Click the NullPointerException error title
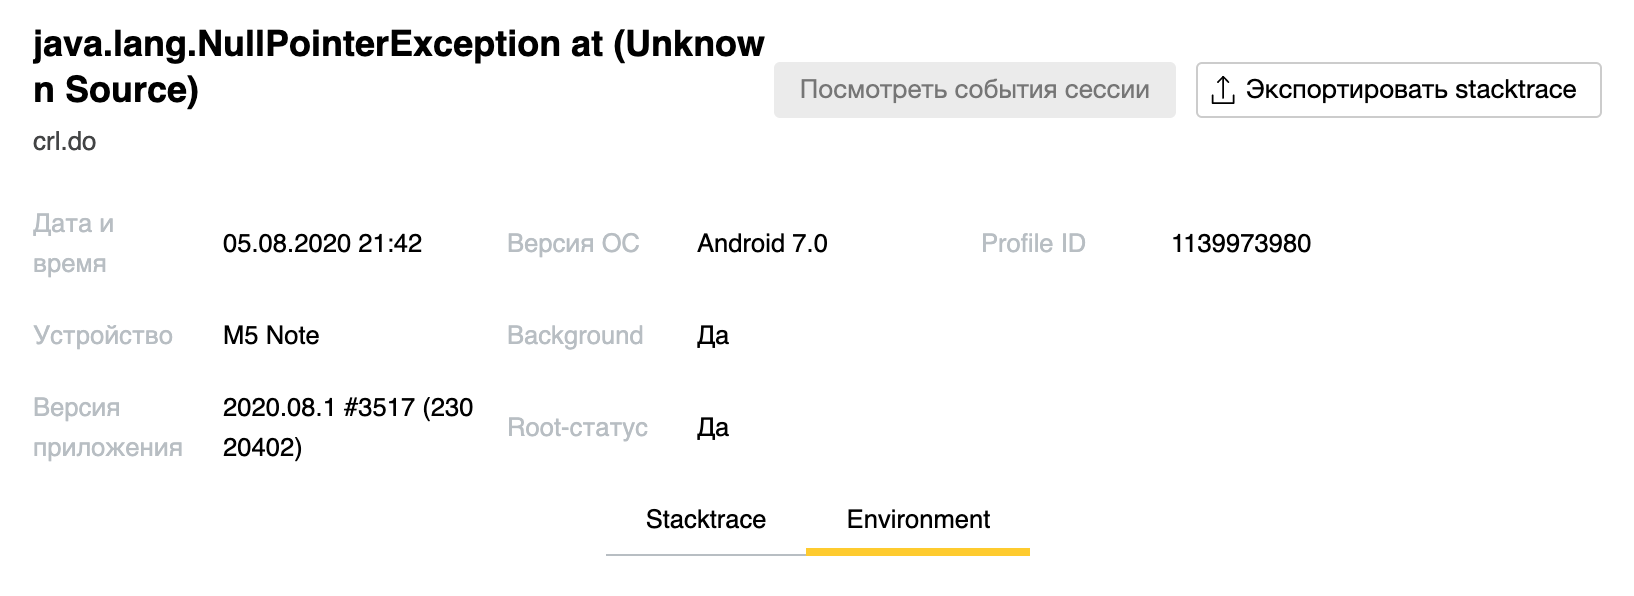 [x=398, y=67]
